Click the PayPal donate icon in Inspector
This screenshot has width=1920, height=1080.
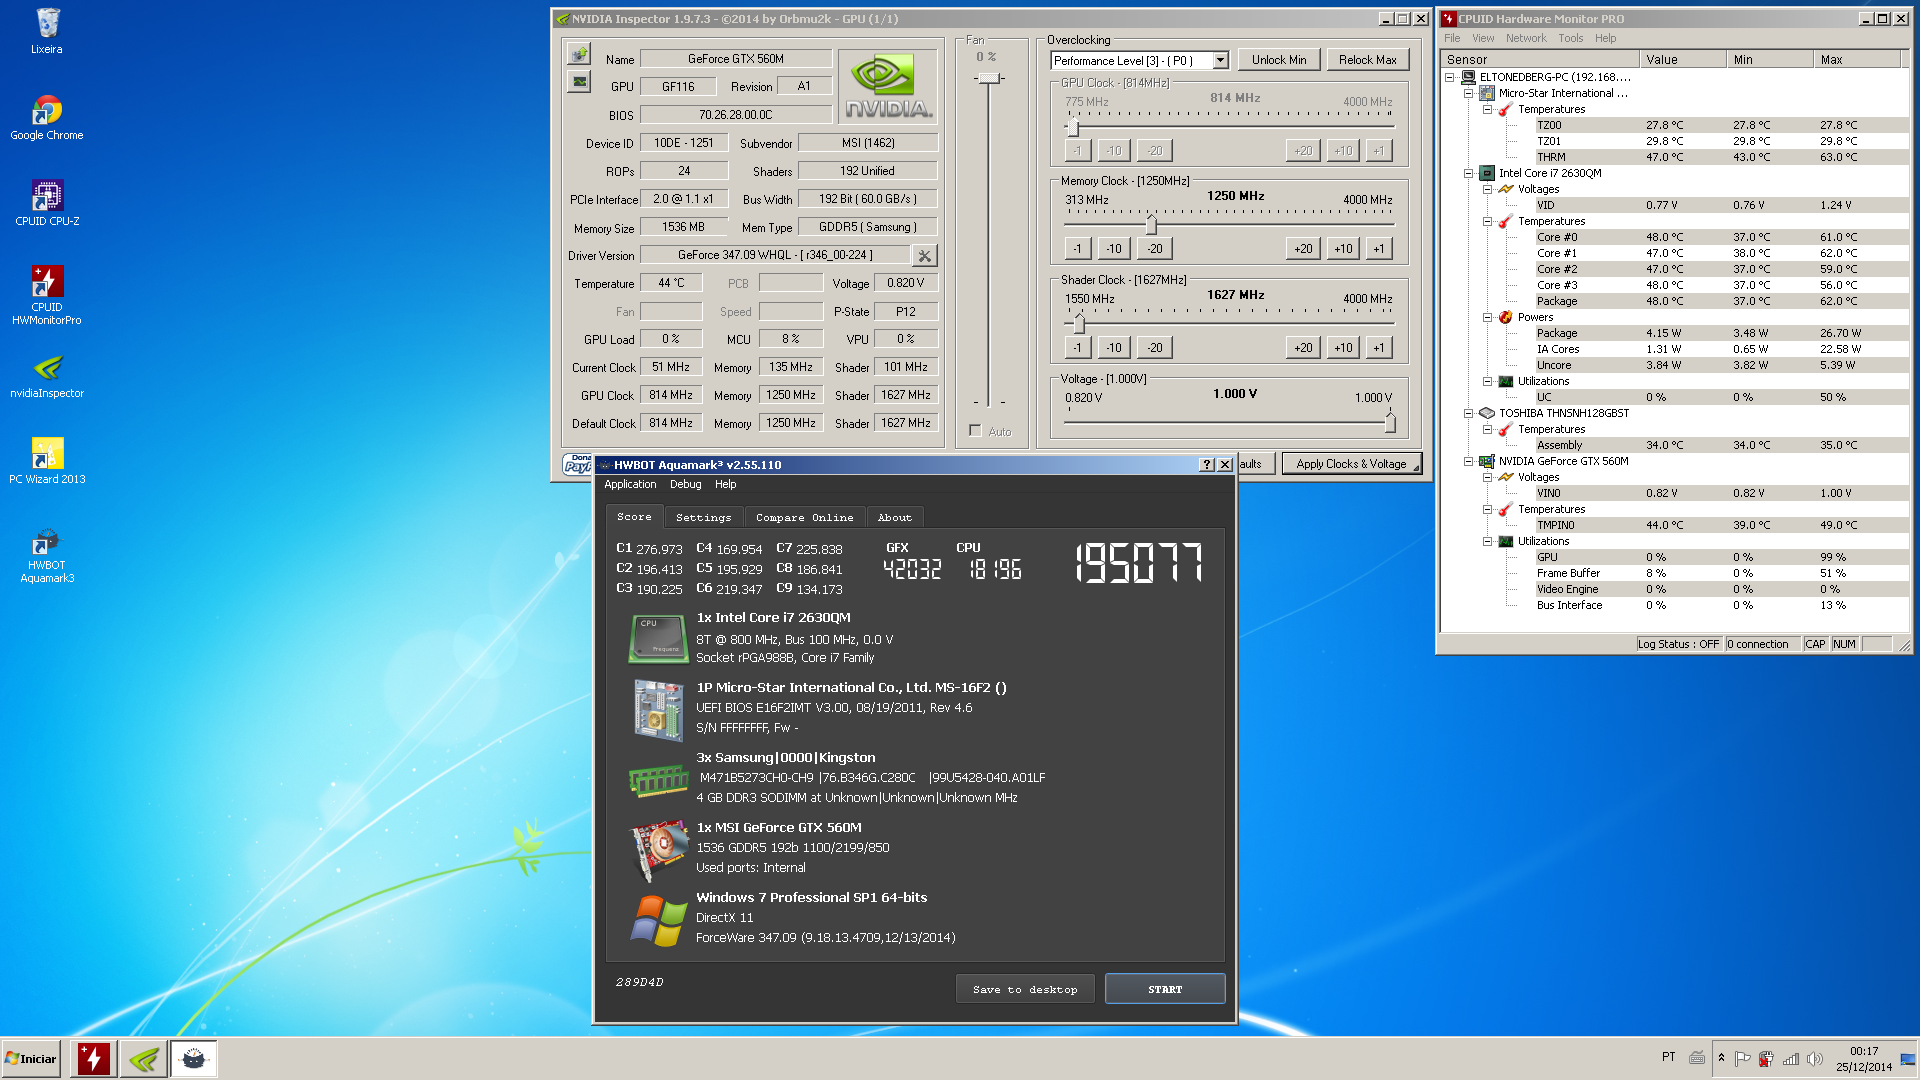[x=578, y=464]
